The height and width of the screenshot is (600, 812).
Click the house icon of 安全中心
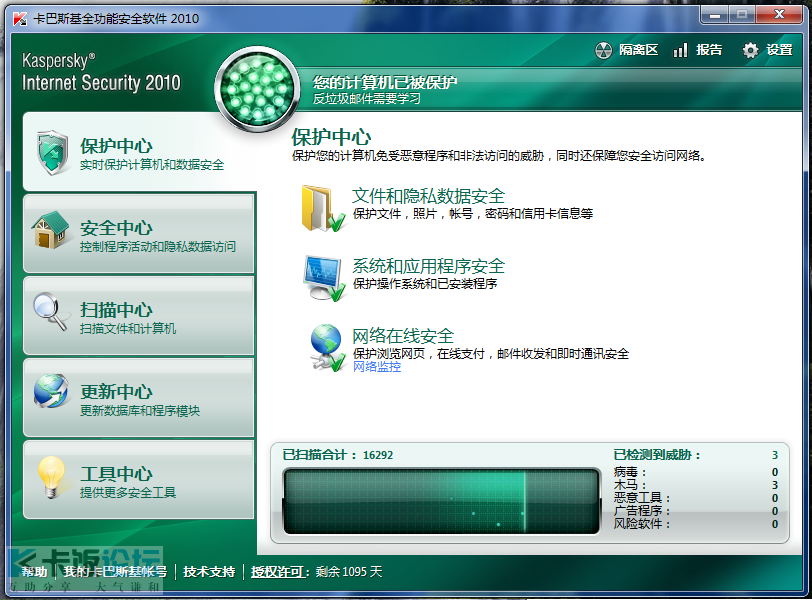tap(50, 230)
